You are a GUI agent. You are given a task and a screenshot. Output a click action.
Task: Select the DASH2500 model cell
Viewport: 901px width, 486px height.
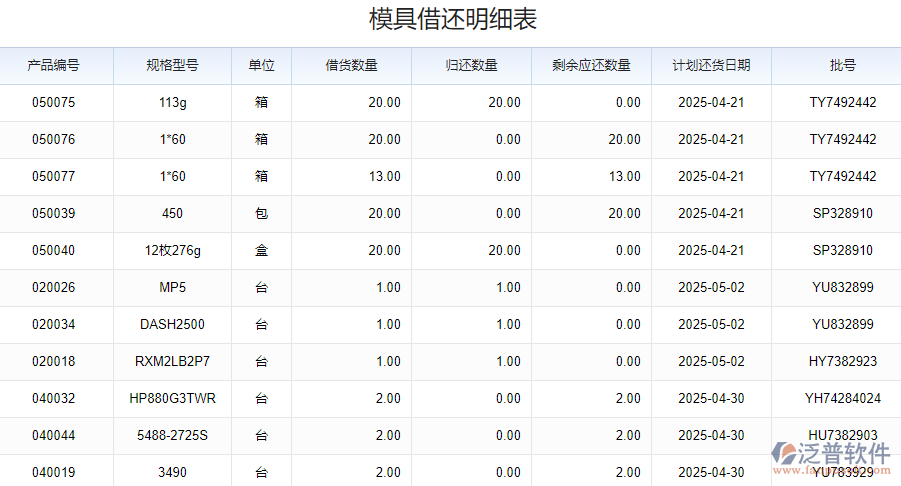point(172,325)
